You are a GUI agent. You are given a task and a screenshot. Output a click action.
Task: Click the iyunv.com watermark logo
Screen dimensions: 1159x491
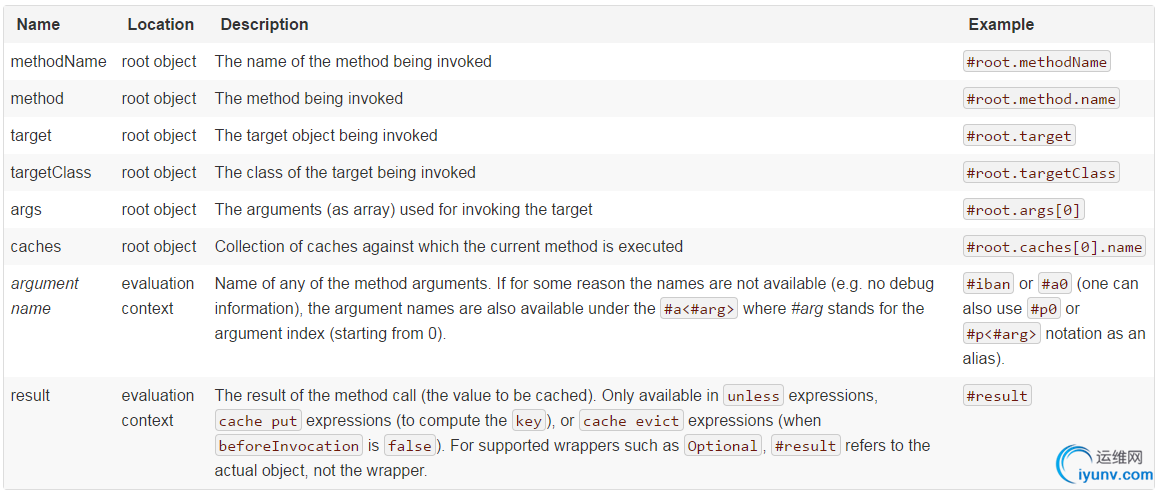(1102, 462)
